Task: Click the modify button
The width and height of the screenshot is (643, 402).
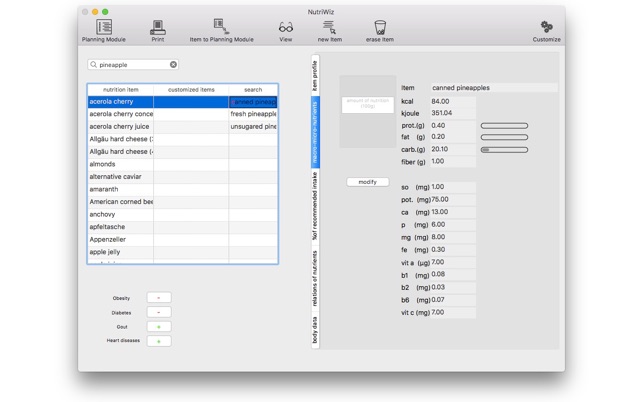Action: [x=367, y=182]
